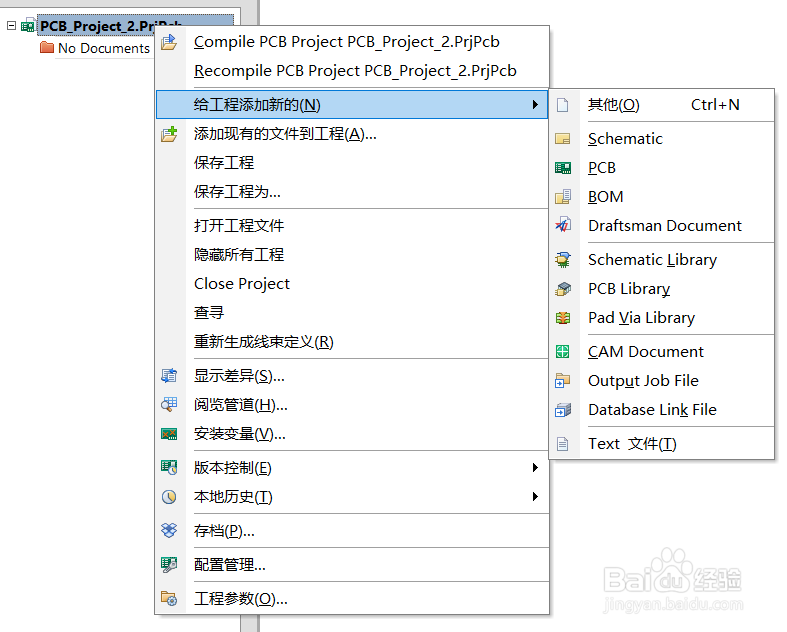Click the Pad Via Library icon
The height and width of the screenshot is (632, 787).
563,318
